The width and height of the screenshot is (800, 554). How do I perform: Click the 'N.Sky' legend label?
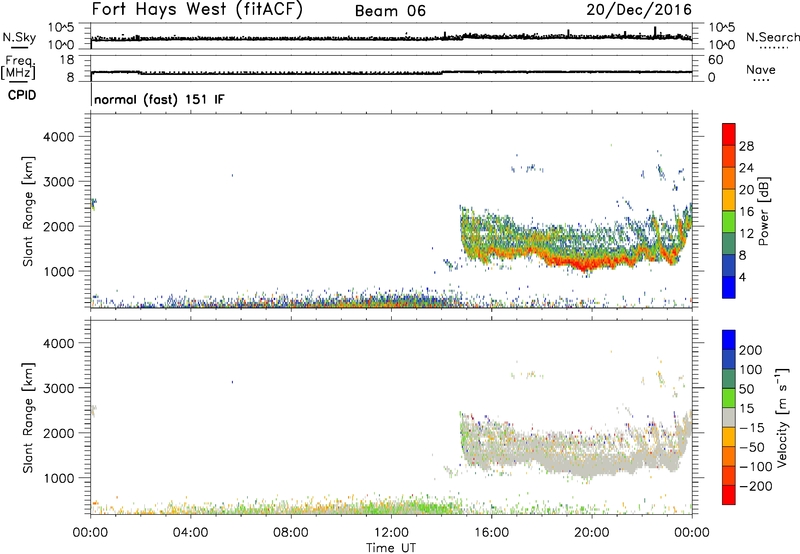click(19, 37)
